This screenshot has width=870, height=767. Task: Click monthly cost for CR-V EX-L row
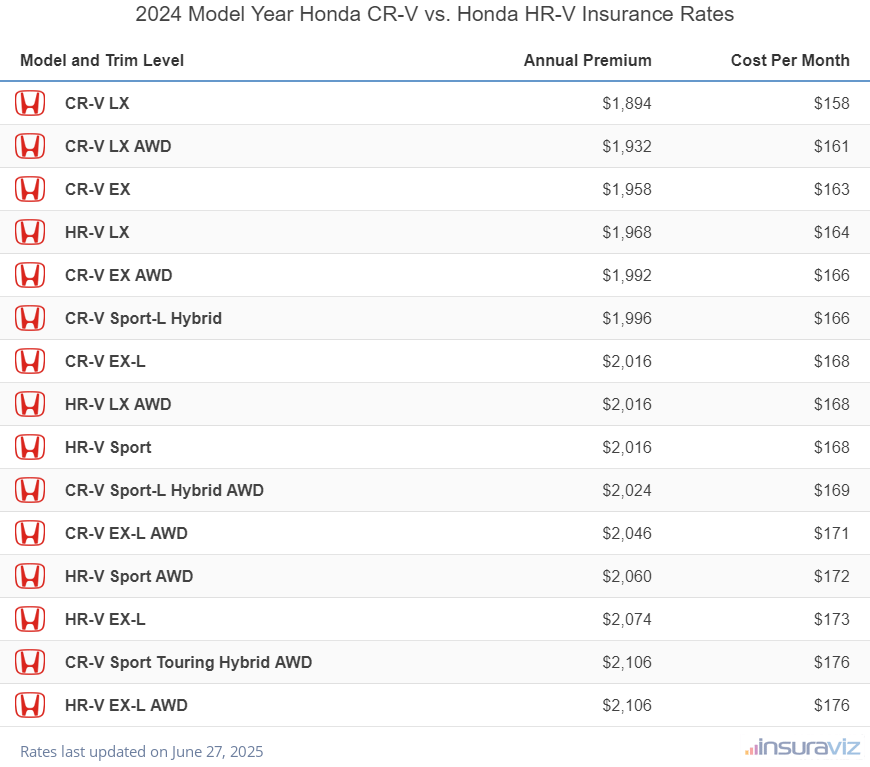pos(832,362)
